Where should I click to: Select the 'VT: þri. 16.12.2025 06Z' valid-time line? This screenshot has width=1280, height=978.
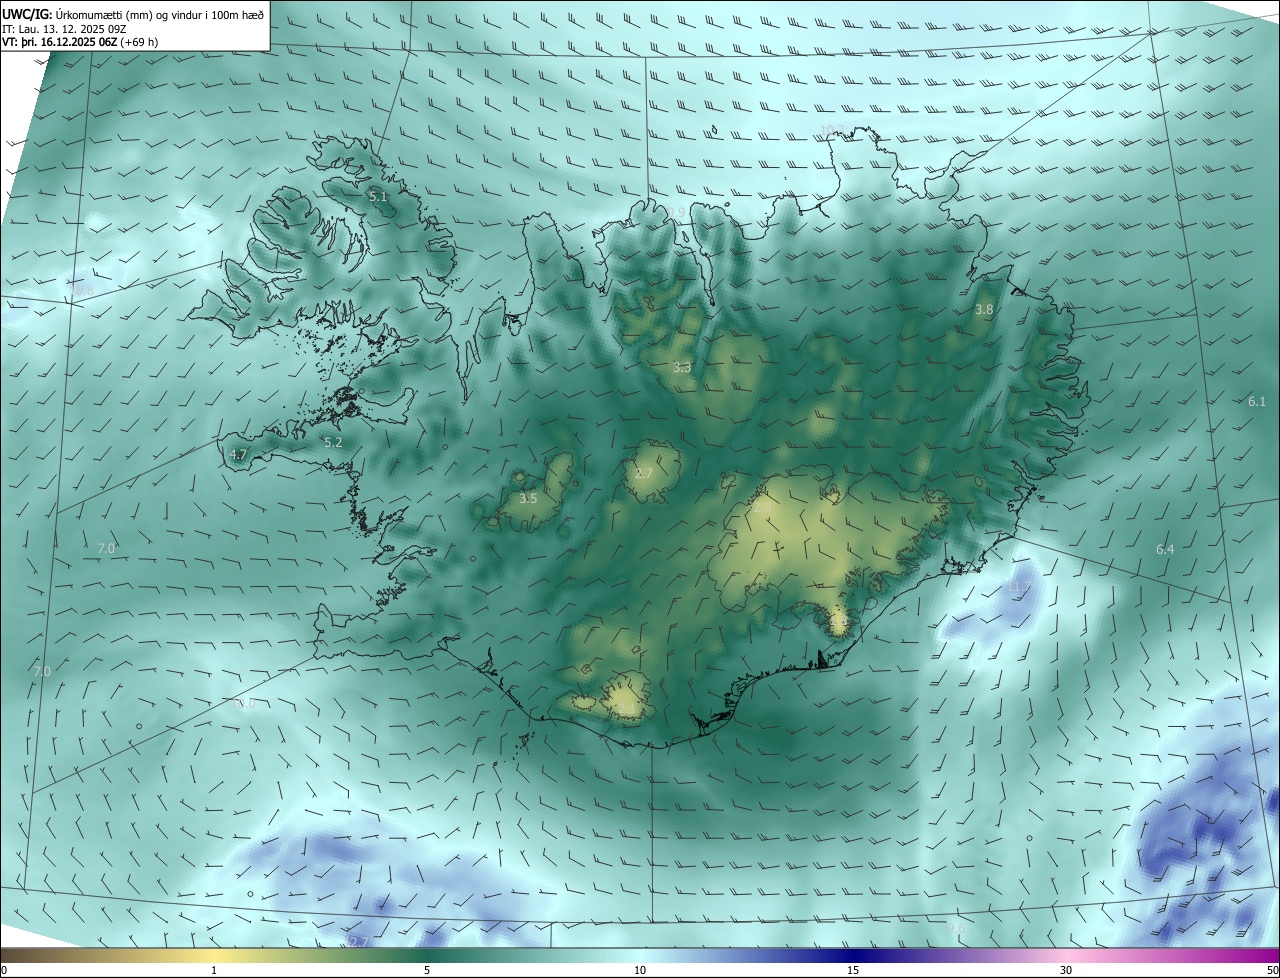(x=81, y=42)
